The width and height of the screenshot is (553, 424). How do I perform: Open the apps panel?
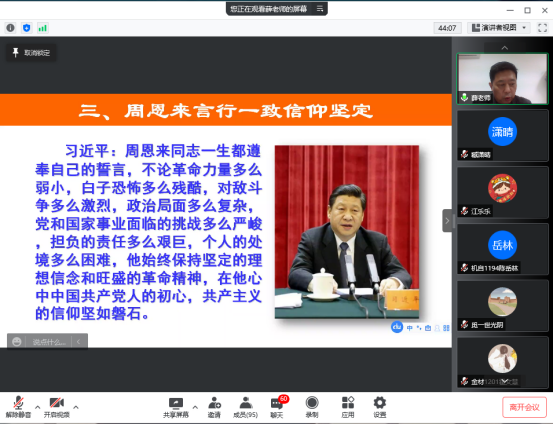click(x=348, y=407)
